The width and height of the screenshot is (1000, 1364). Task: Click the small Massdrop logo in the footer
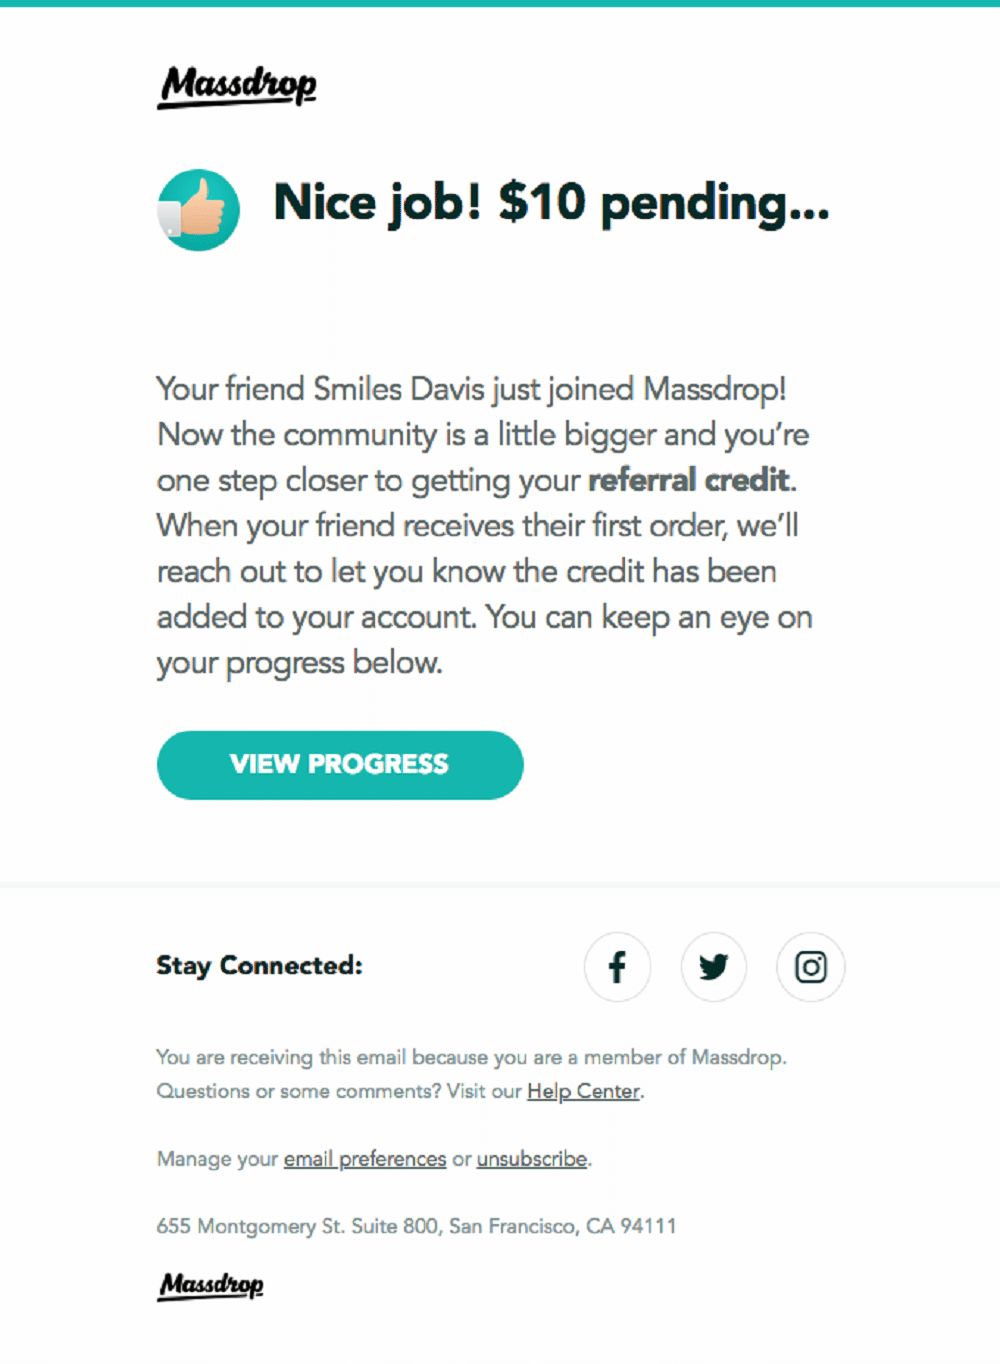pos(211,1285)
